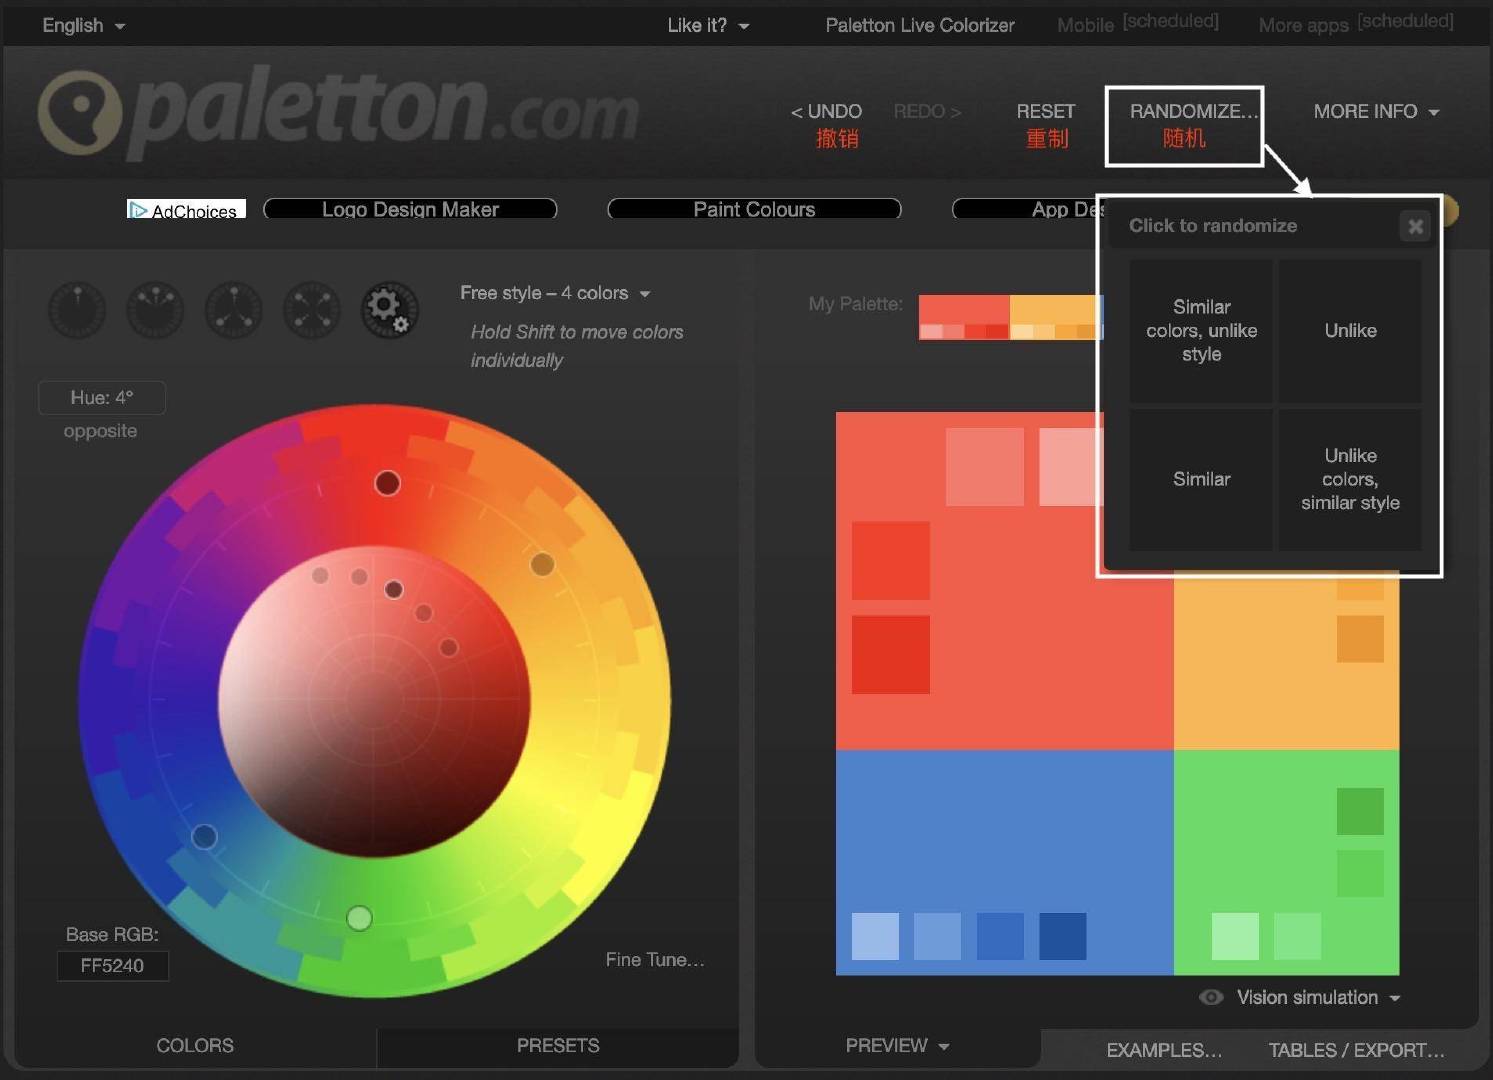This screenshot has width=1493, height=1080.
Task: Select the tetrad four-color scheme icon
Action: point(311,310)
